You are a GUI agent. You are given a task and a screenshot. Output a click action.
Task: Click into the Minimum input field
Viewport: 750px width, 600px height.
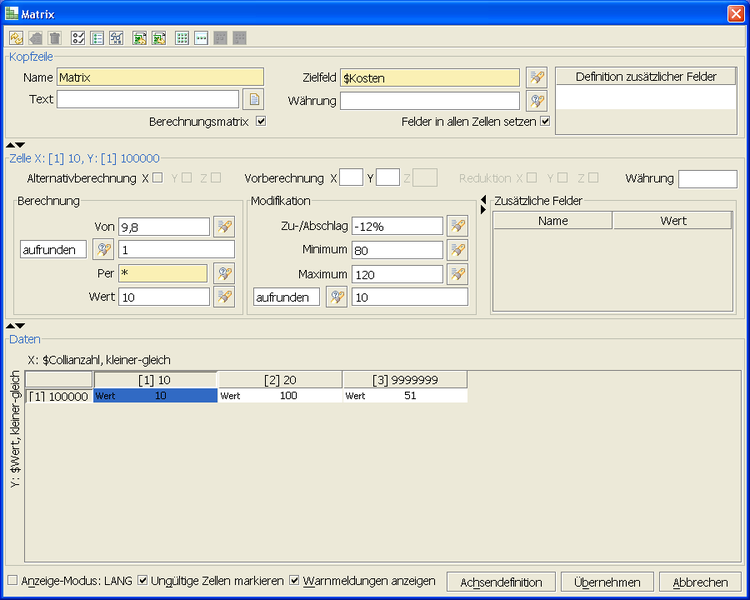397,250
